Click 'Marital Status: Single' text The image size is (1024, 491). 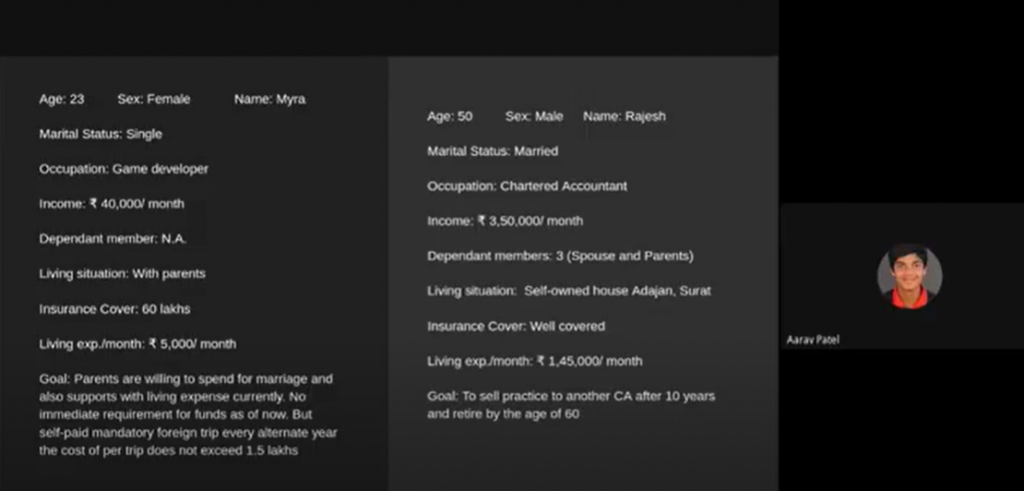coord(101,134)
